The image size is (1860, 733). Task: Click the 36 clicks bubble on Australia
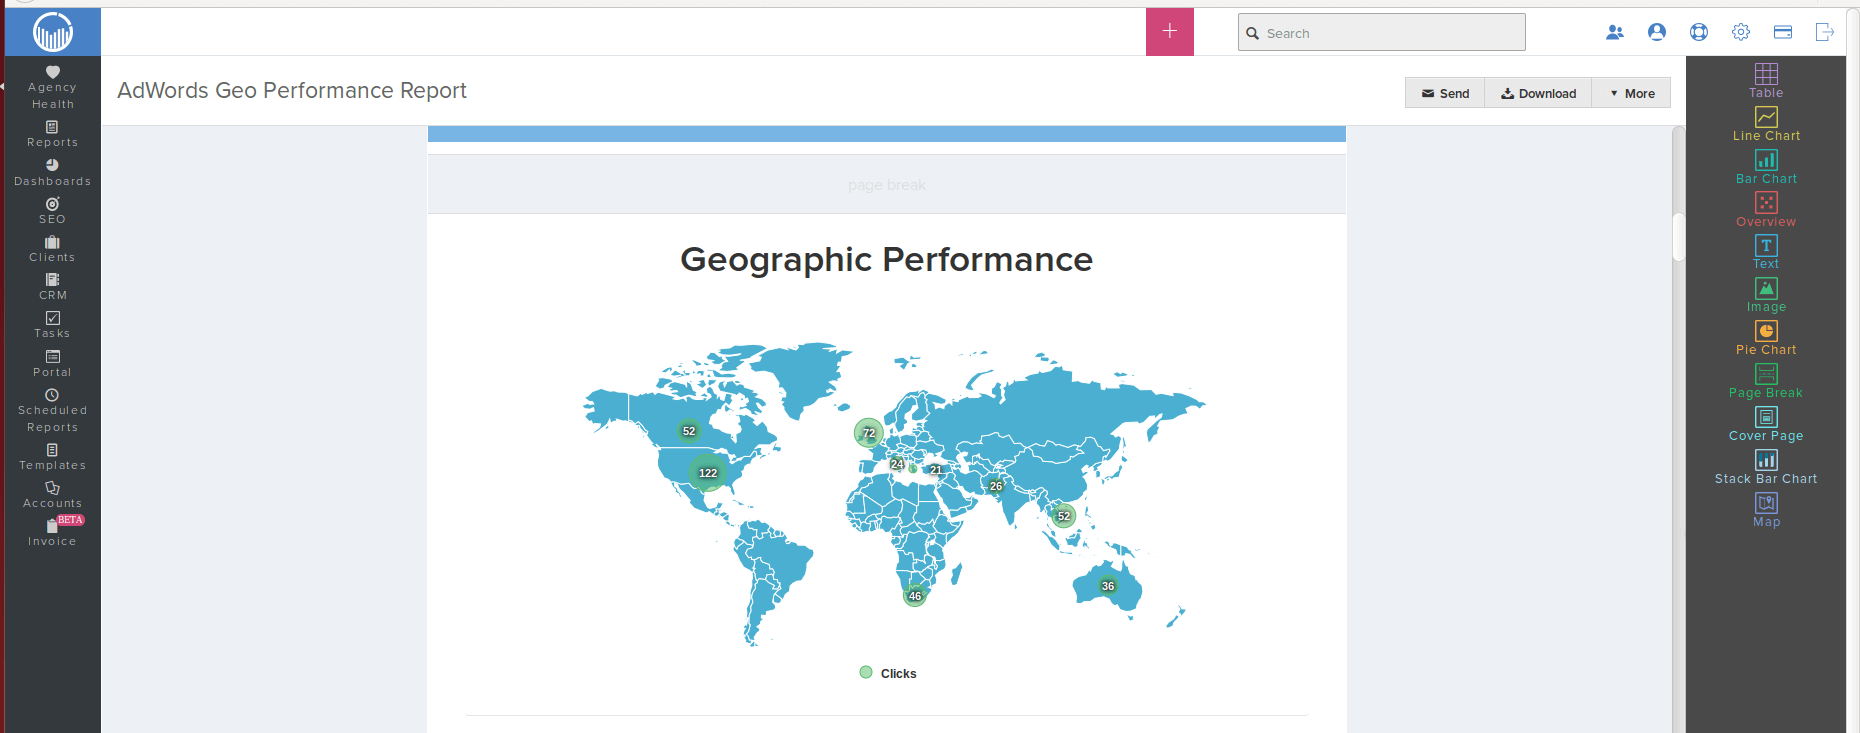tap(1108, 586)
